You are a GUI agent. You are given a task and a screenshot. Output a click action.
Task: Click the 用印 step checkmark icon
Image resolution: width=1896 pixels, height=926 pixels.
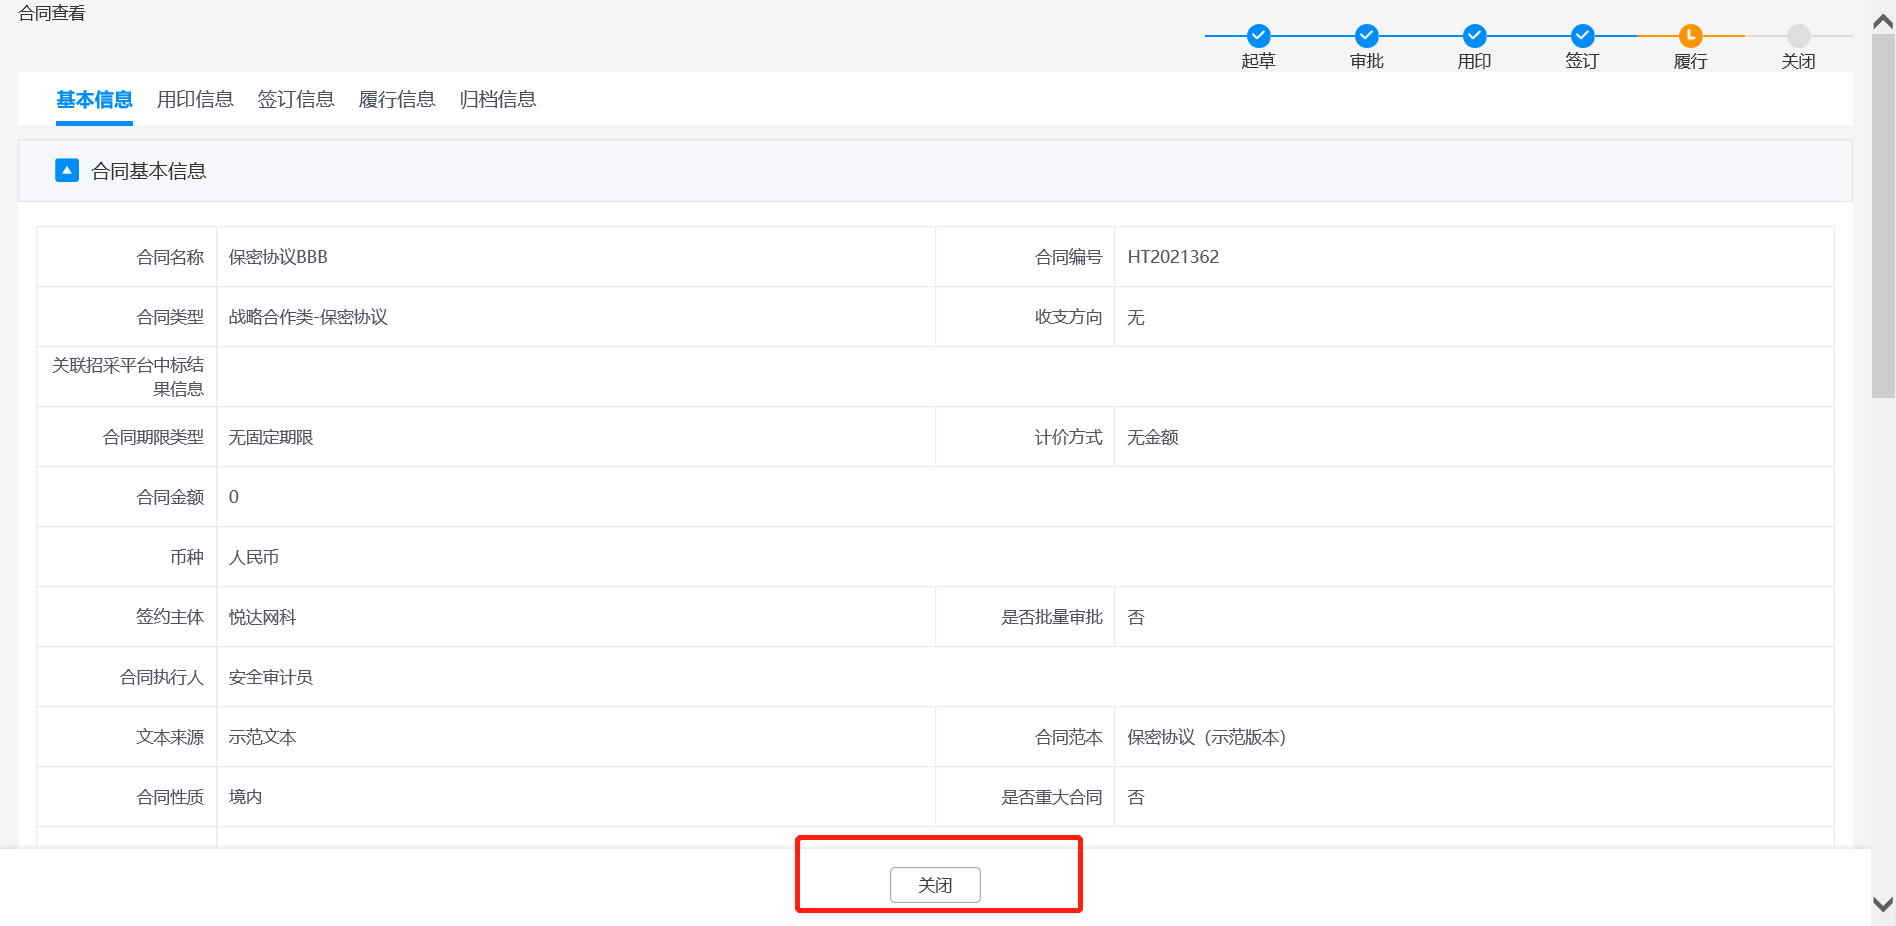pos(1474,36)
